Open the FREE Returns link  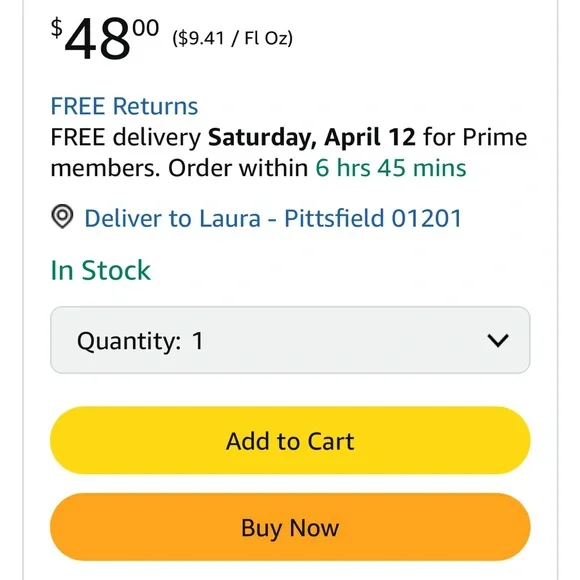pyautogui.click(x=124, y=107)
